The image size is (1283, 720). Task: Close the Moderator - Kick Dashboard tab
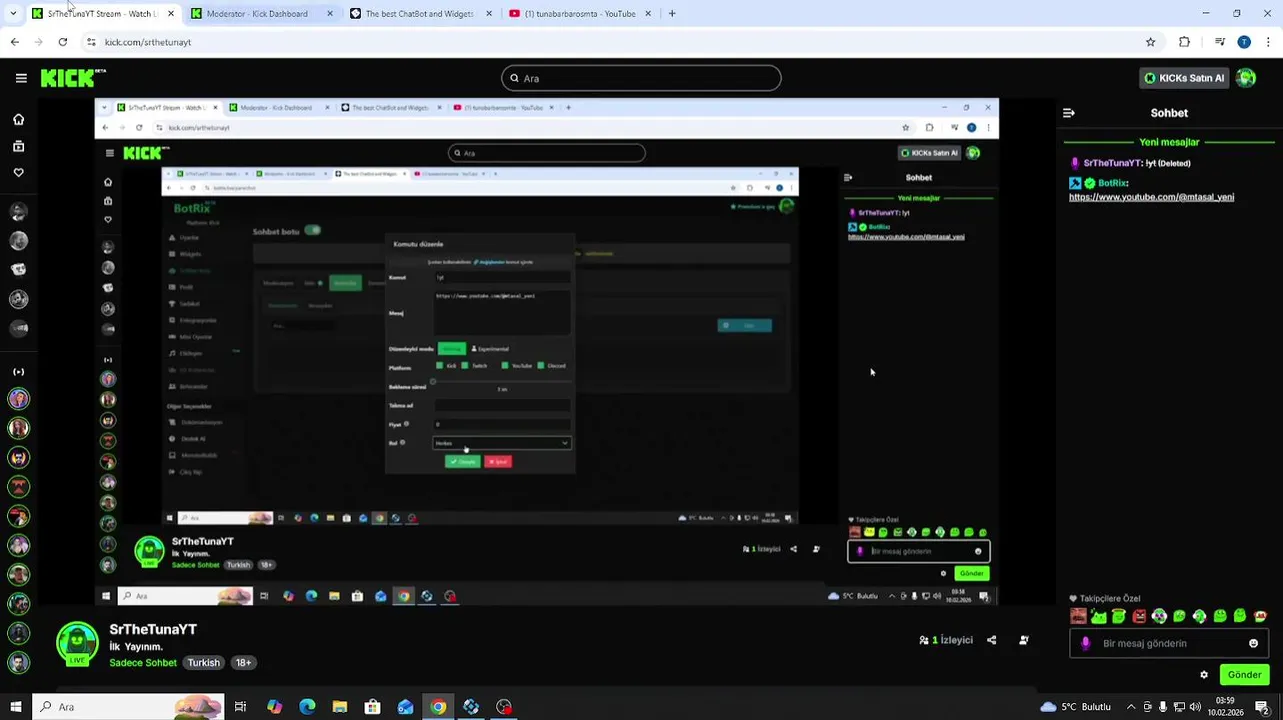(x=330, y=14)
